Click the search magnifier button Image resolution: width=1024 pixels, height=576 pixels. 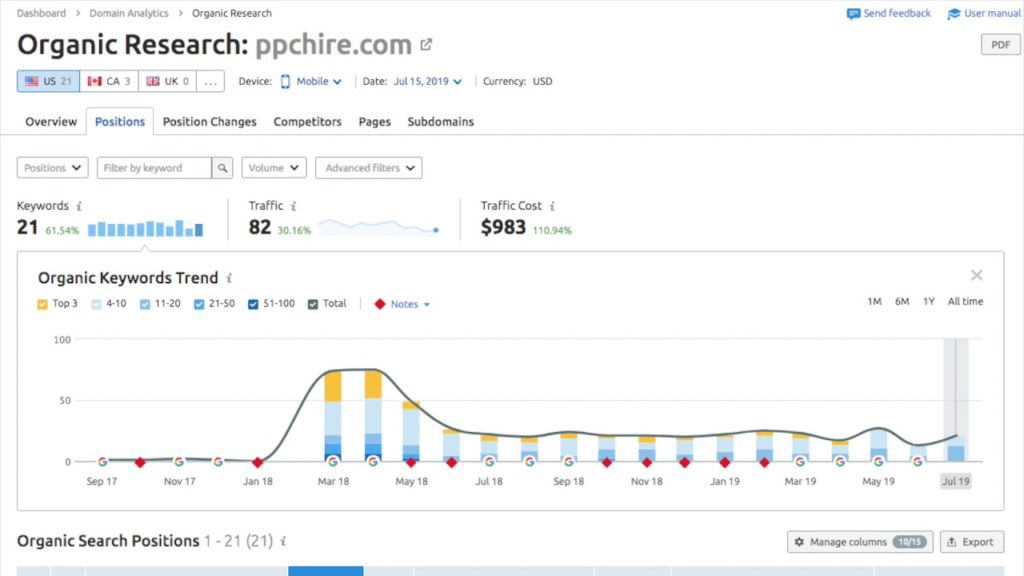(222, 168)
